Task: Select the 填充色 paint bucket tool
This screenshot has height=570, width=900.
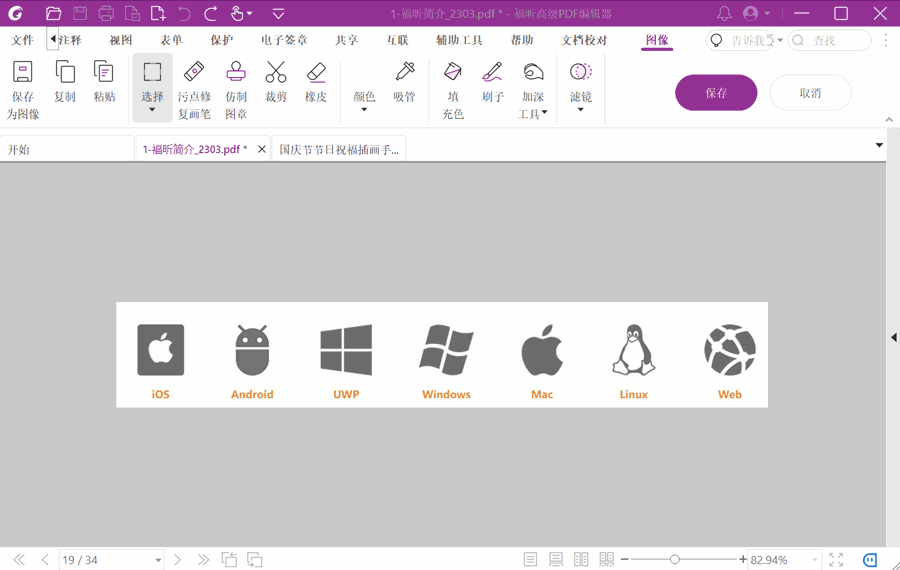Action: coord(453,90)
